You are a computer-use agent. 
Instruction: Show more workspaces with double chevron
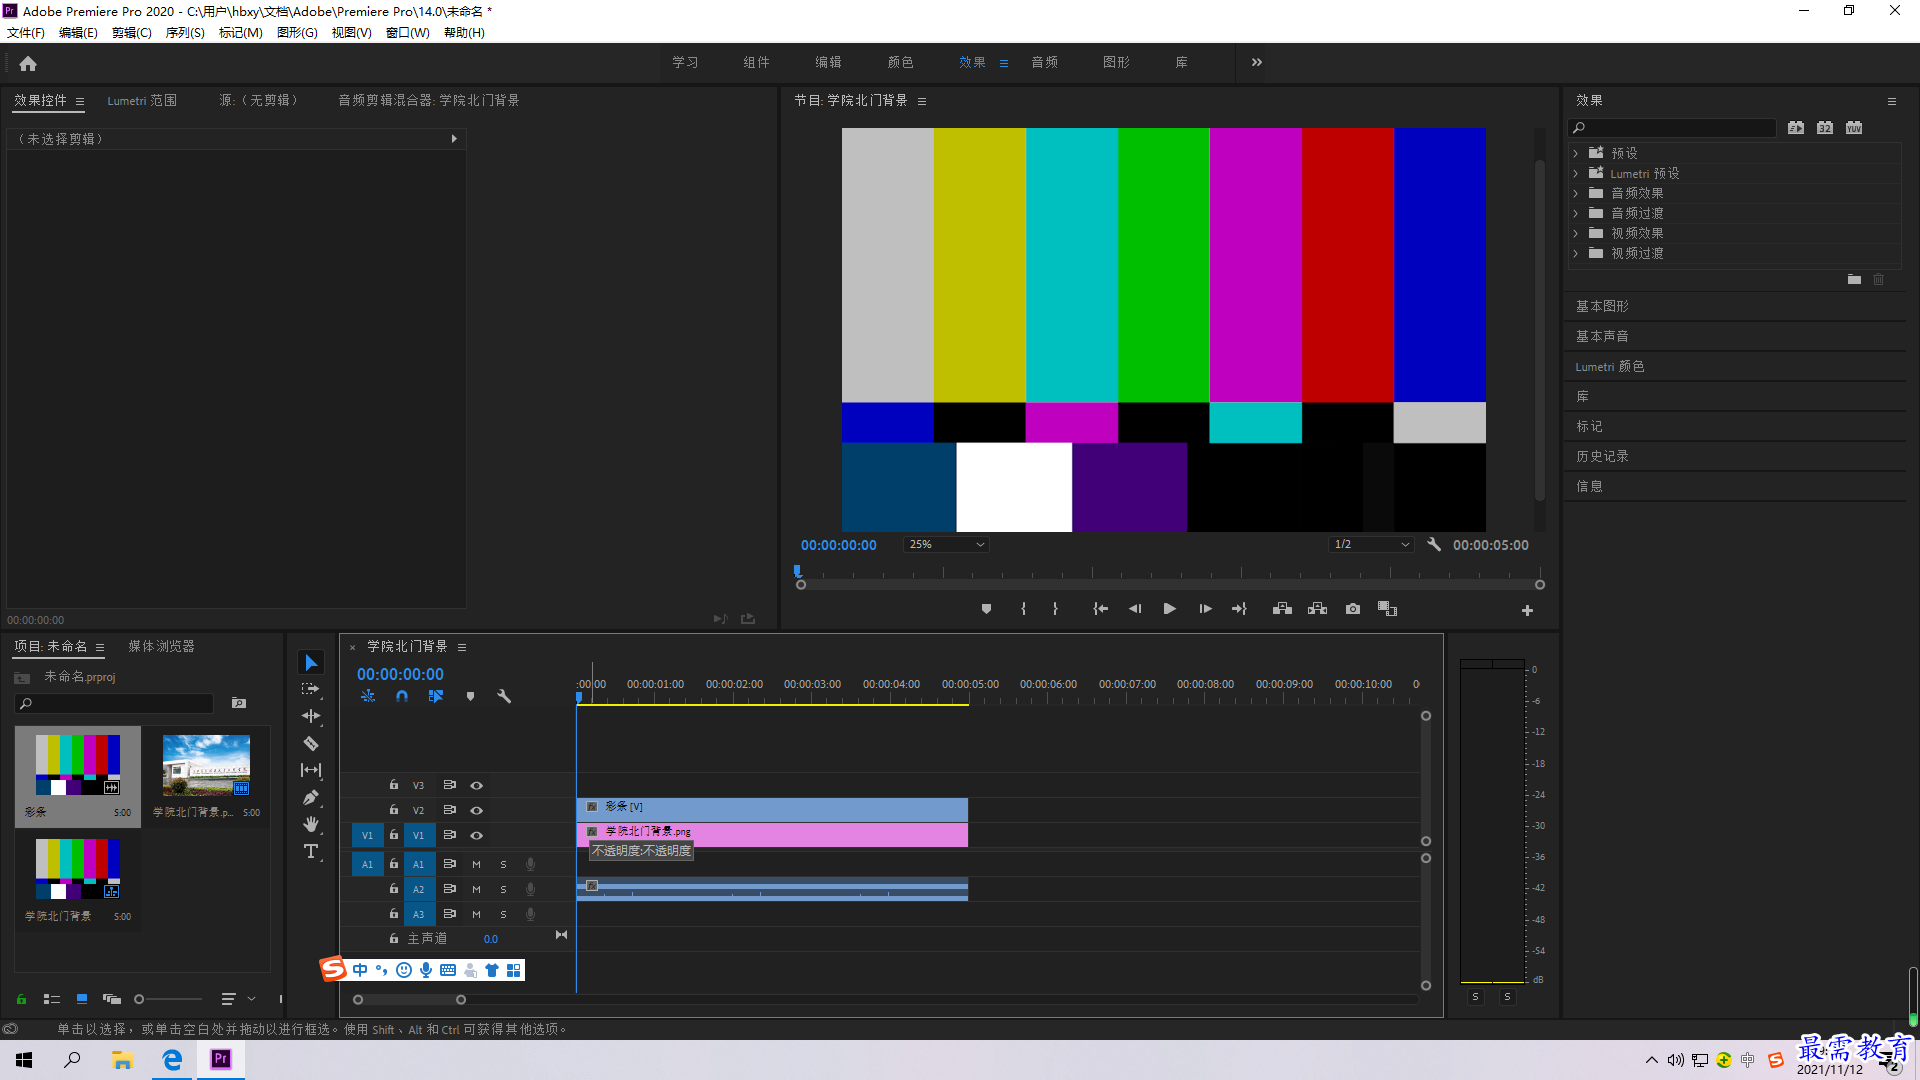tap(1257, 62)
